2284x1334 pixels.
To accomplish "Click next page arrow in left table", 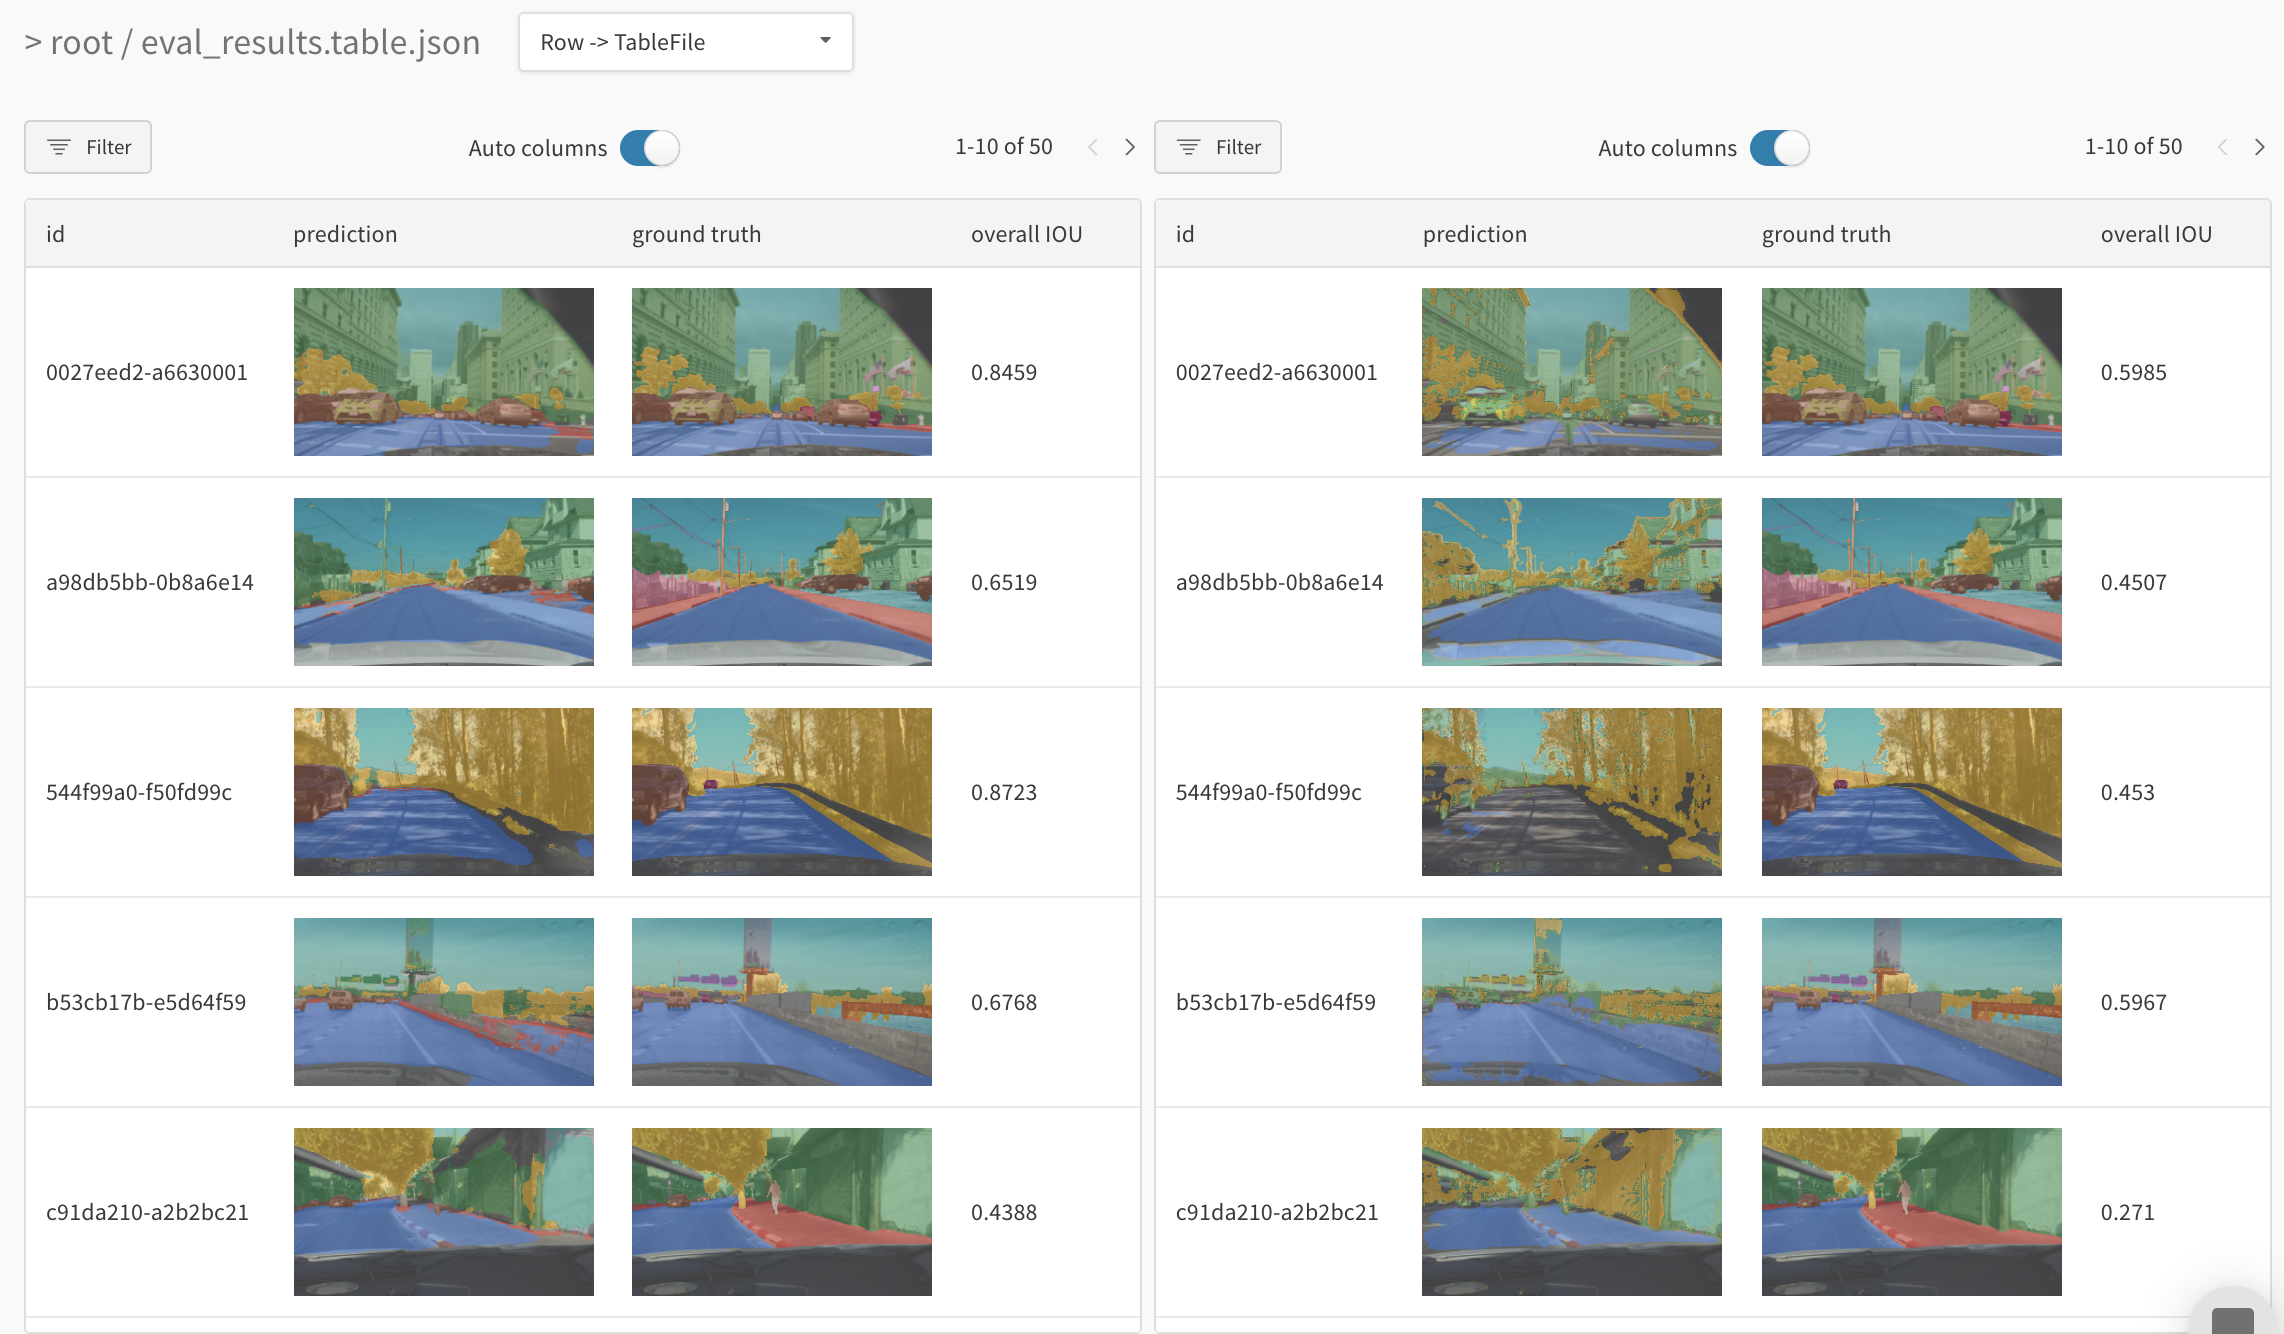I will 1130,147.
